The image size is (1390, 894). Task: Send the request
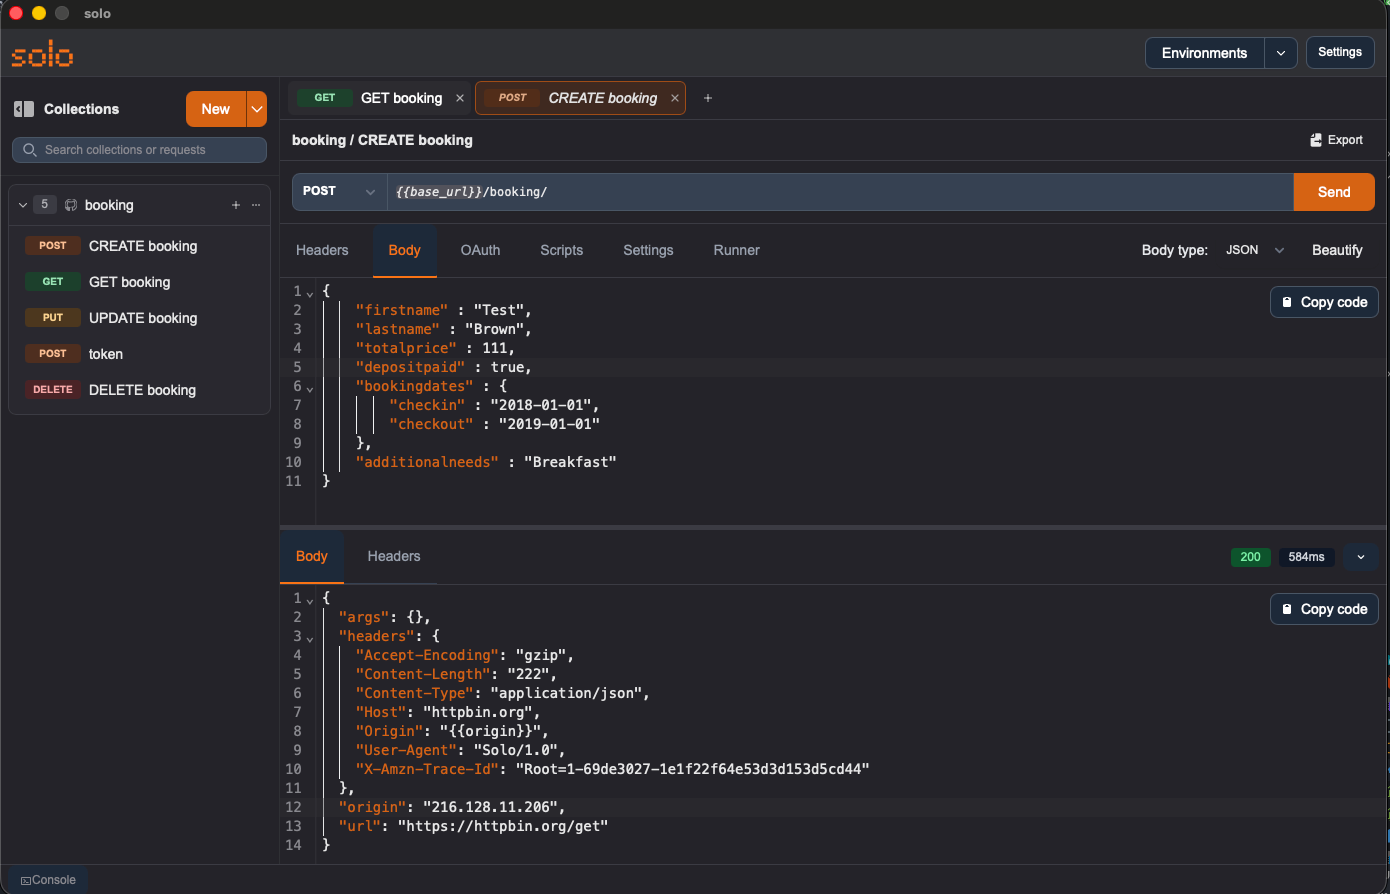tap(1333, 192)
